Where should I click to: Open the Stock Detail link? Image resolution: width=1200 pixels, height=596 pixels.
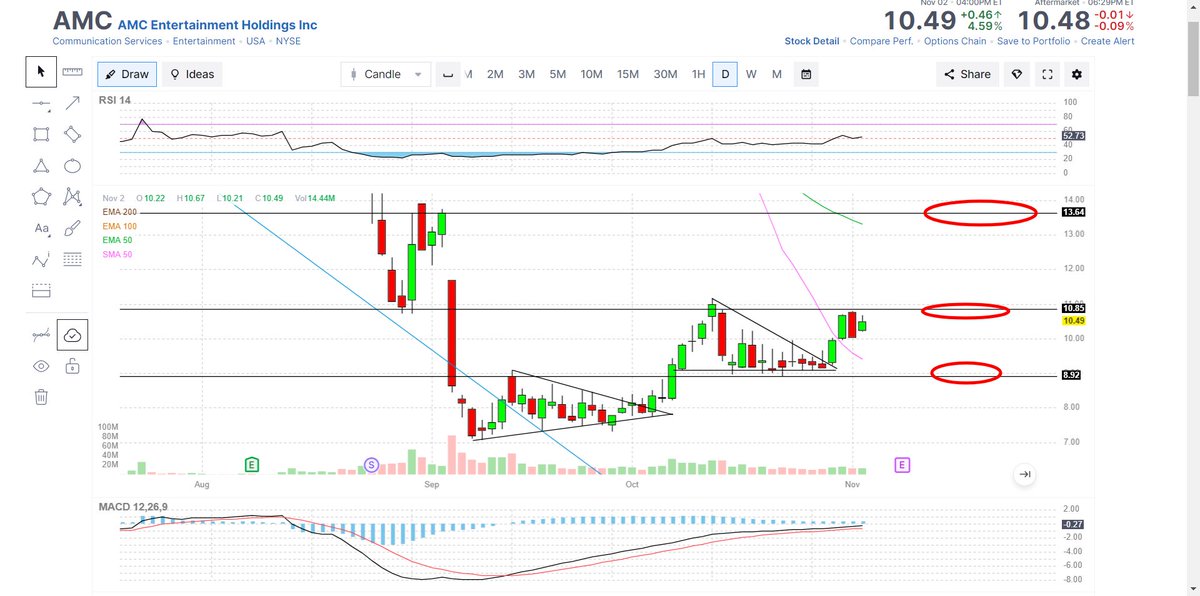[812, 41]
